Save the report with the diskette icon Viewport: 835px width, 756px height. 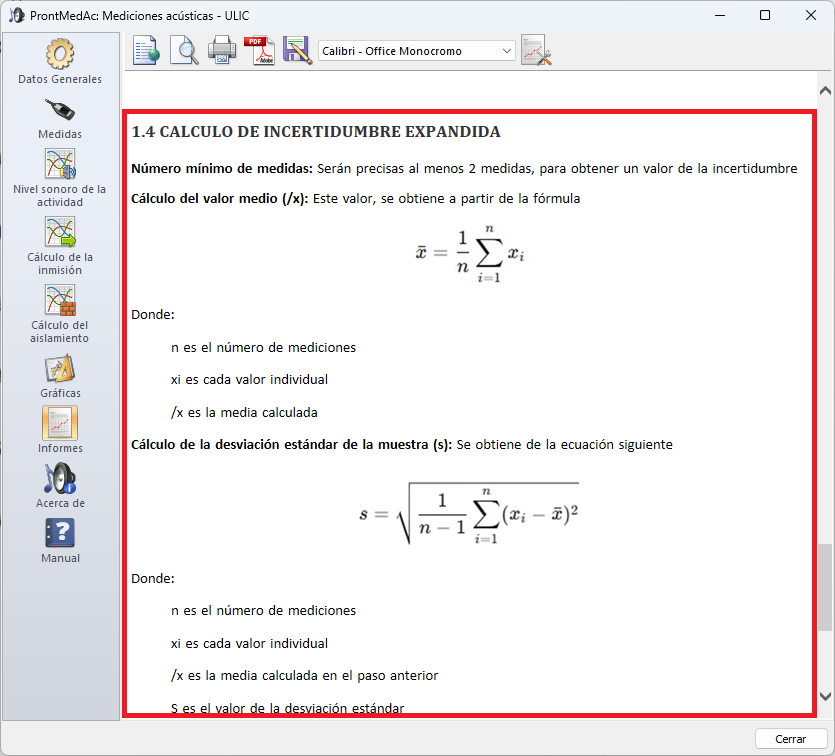(295, 49)
